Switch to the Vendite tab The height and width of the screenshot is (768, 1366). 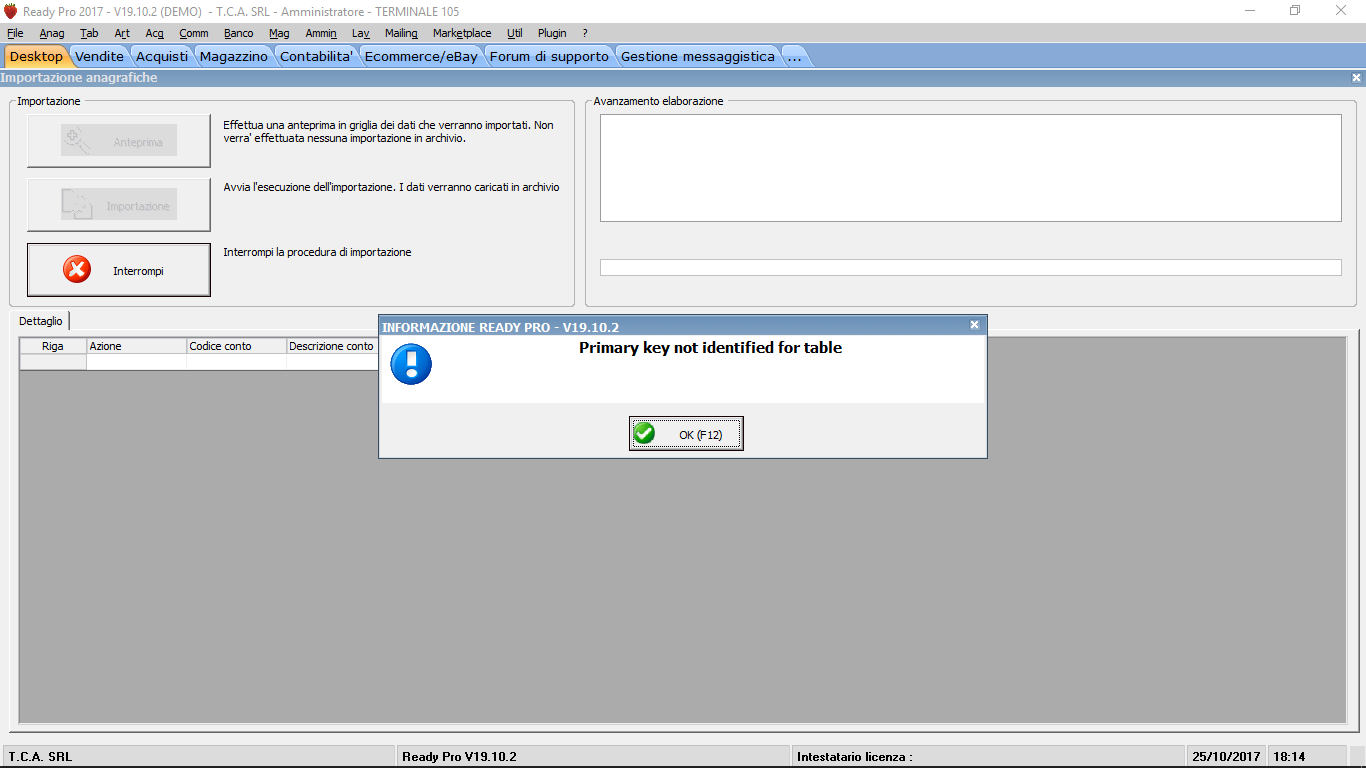pyautogui.click(x=100, y=56)
